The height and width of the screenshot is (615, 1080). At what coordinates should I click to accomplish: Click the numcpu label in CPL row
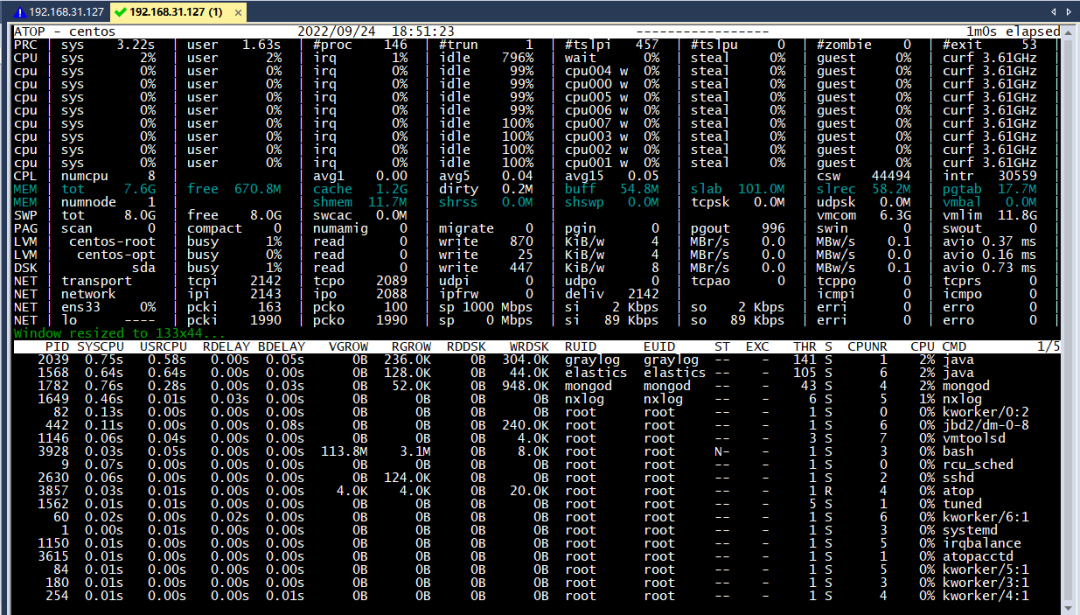pyautogui.click(x=84, y=176)
